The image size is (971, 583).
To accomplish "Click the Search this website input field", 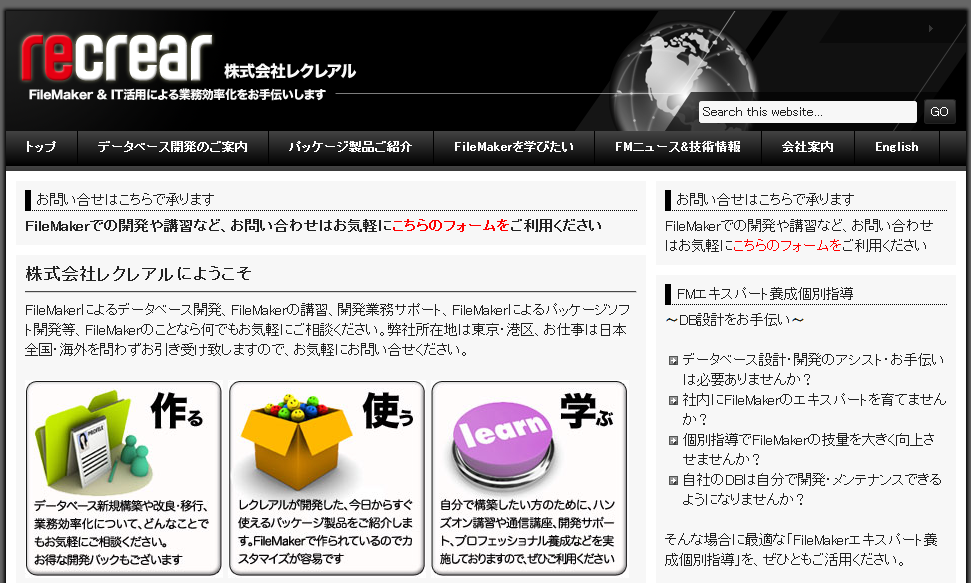I will (x=805, y=112).
